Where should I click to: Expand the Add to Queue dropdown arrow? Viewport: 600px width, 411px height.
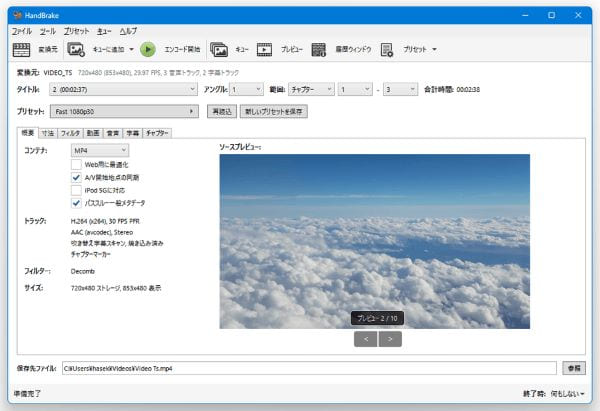tap(131, 49)
